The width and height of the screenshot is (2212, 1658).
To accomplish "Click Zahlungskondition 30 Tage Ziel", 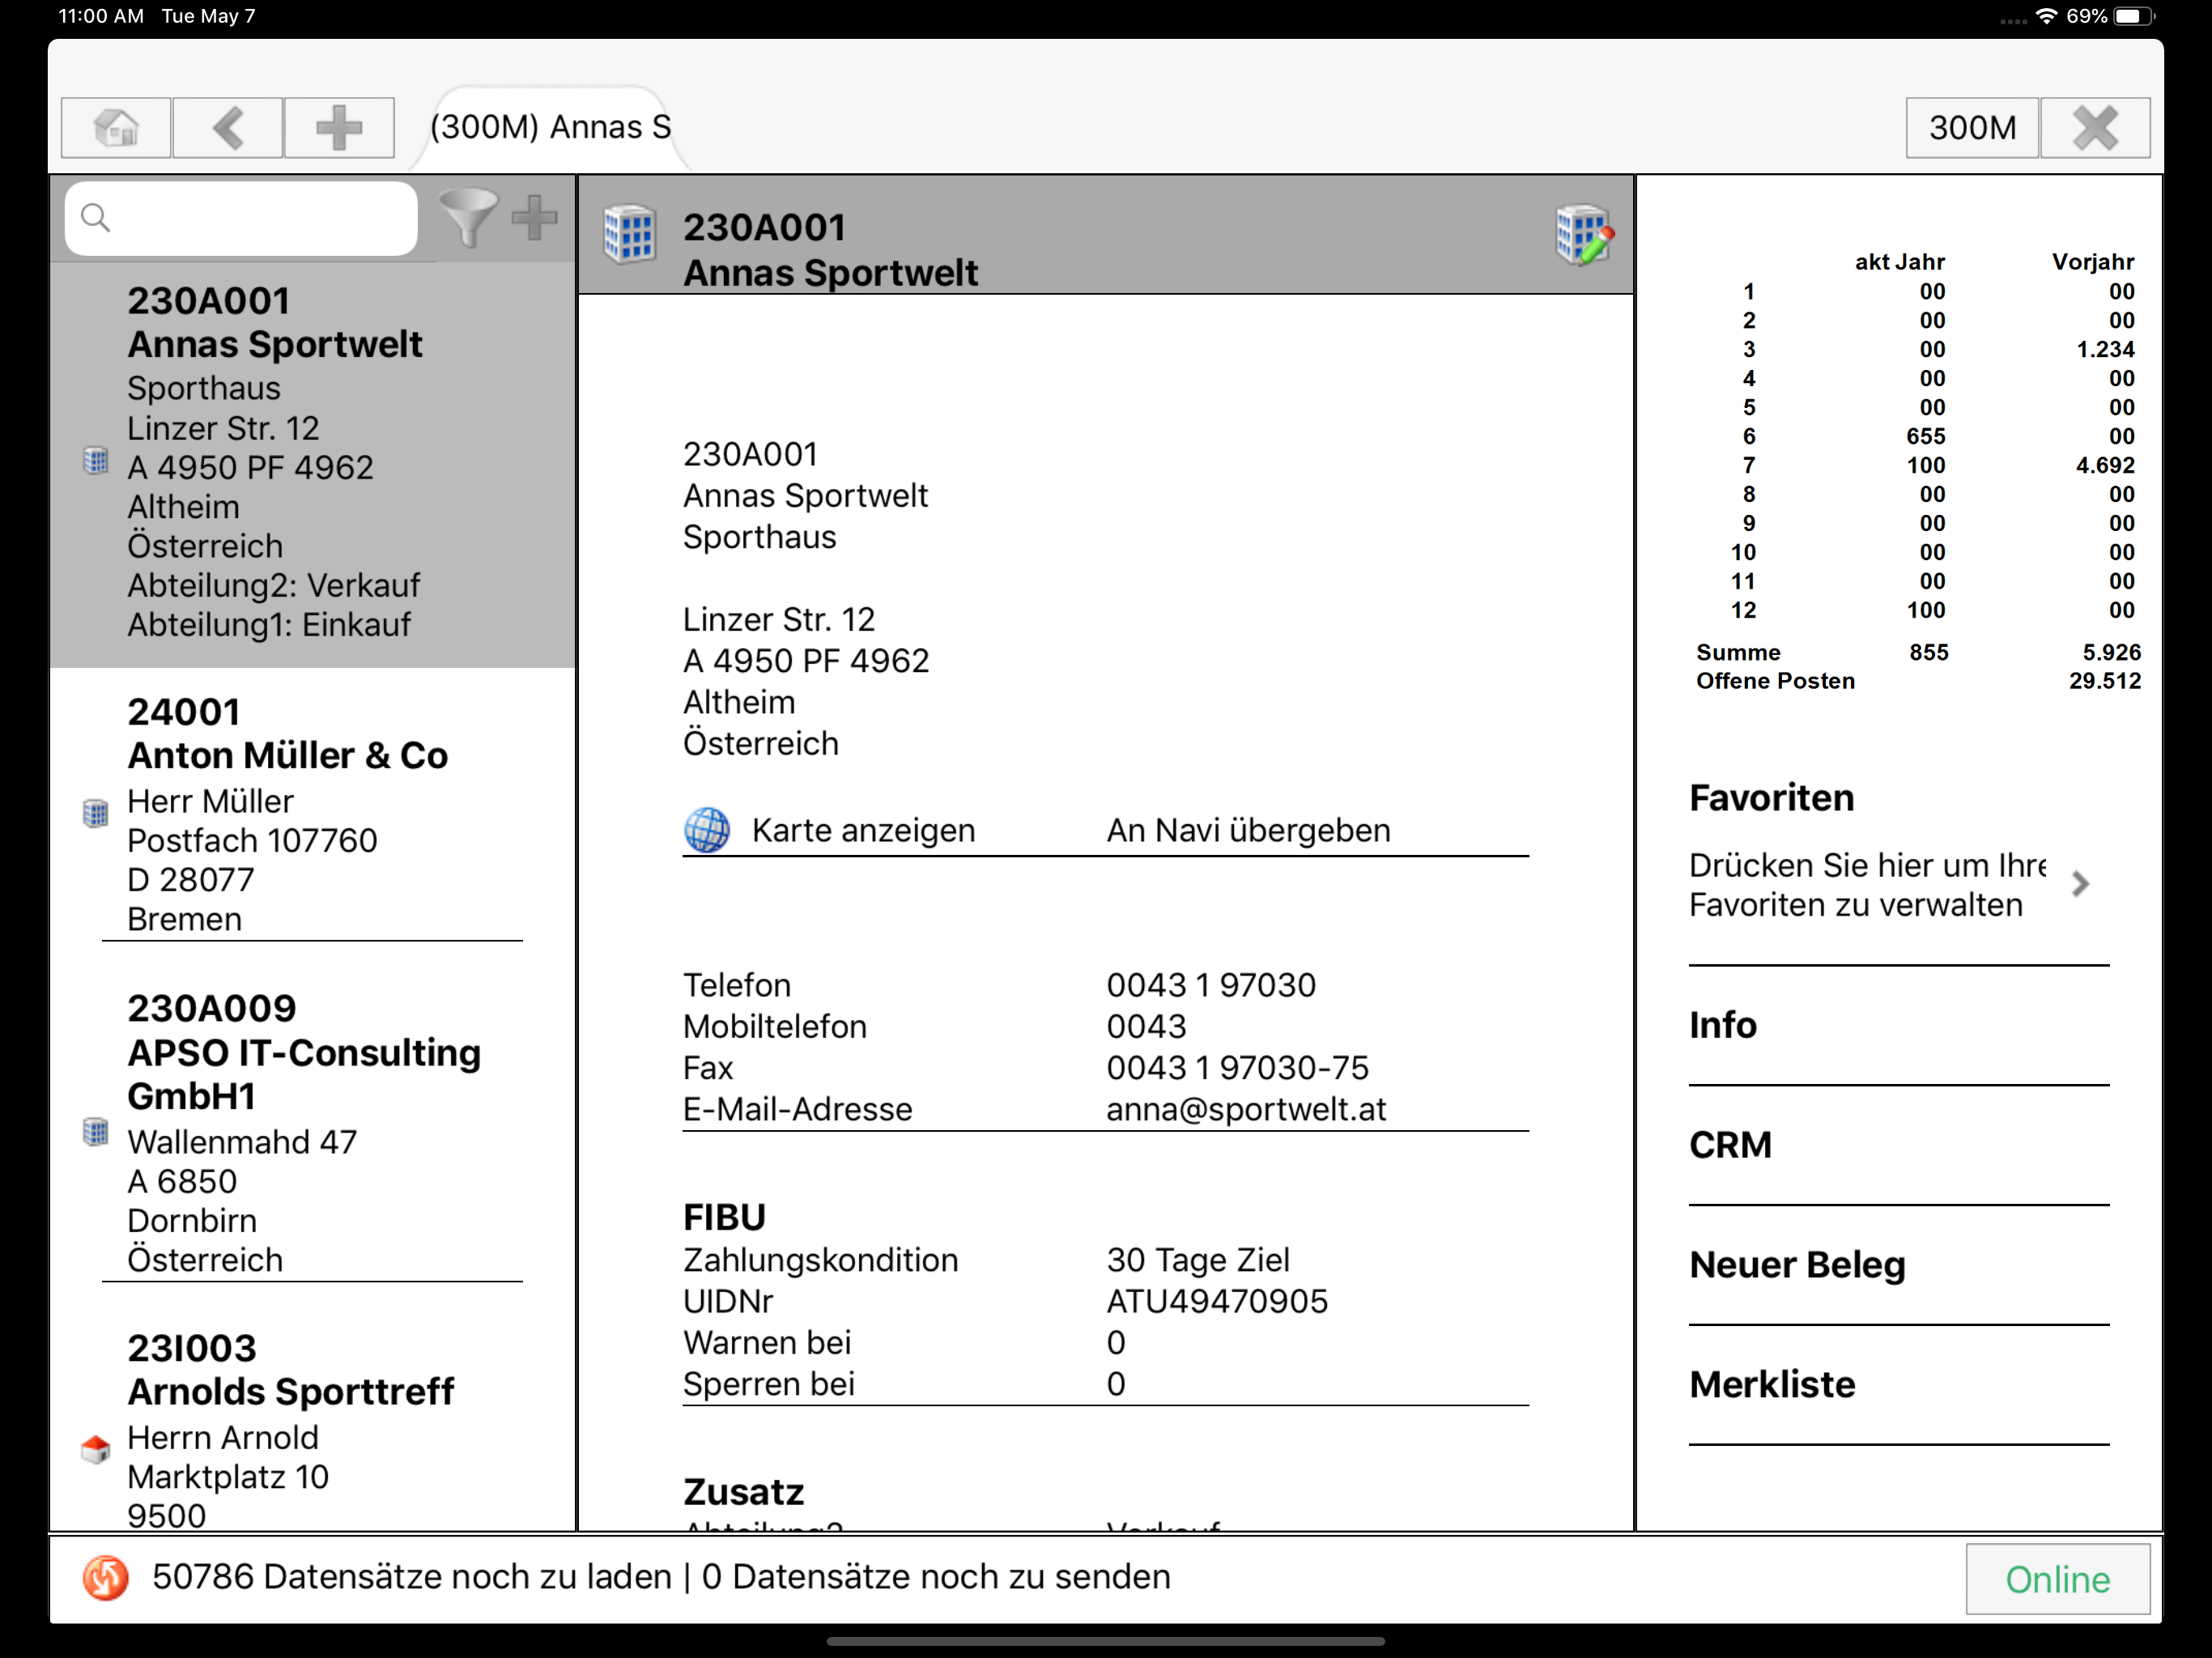I will pyautogui.click(x=1198, y=1260).
